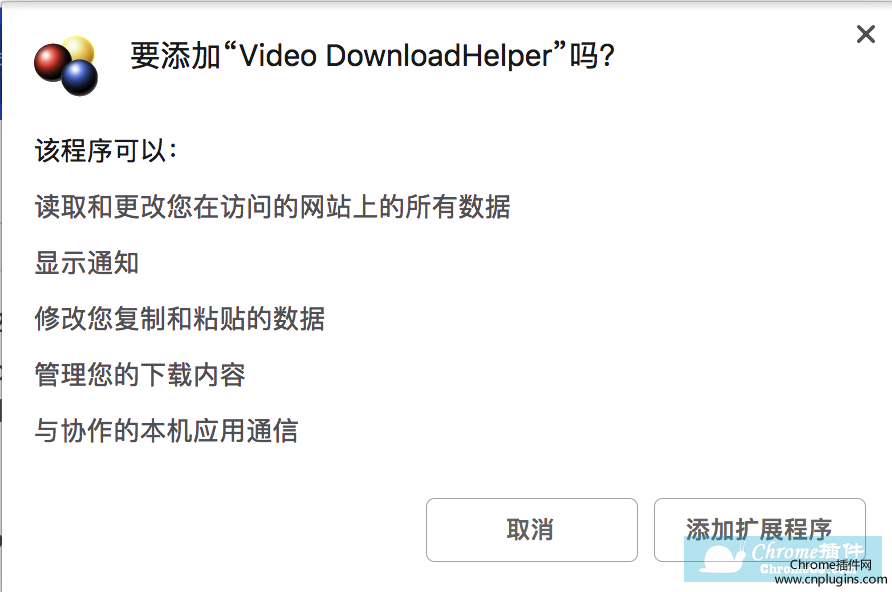Select the 修改您复制和粘贴的数据 permission line
This screenshot has height=592, width=892.
tap(180, 318)
